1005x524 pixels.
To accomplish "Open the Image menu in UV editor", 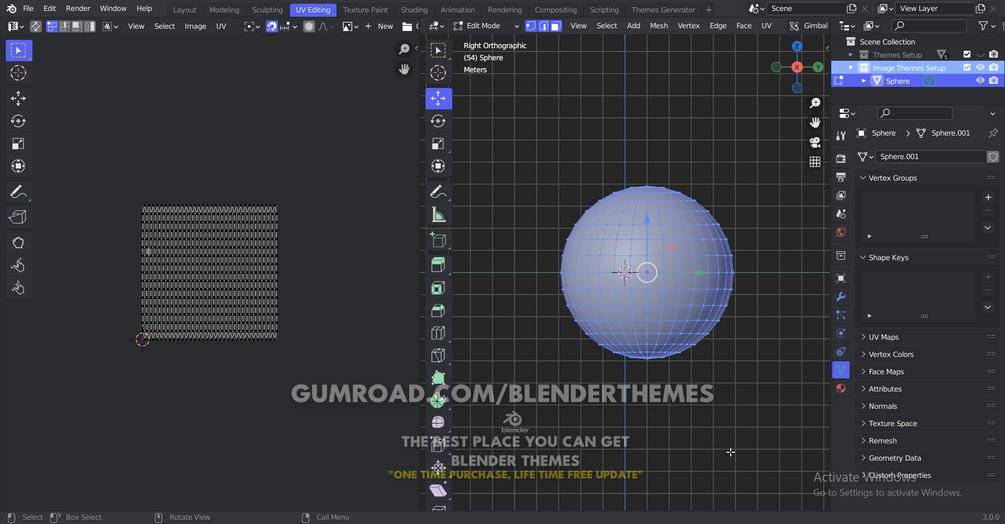I will [x=195, y=26].
